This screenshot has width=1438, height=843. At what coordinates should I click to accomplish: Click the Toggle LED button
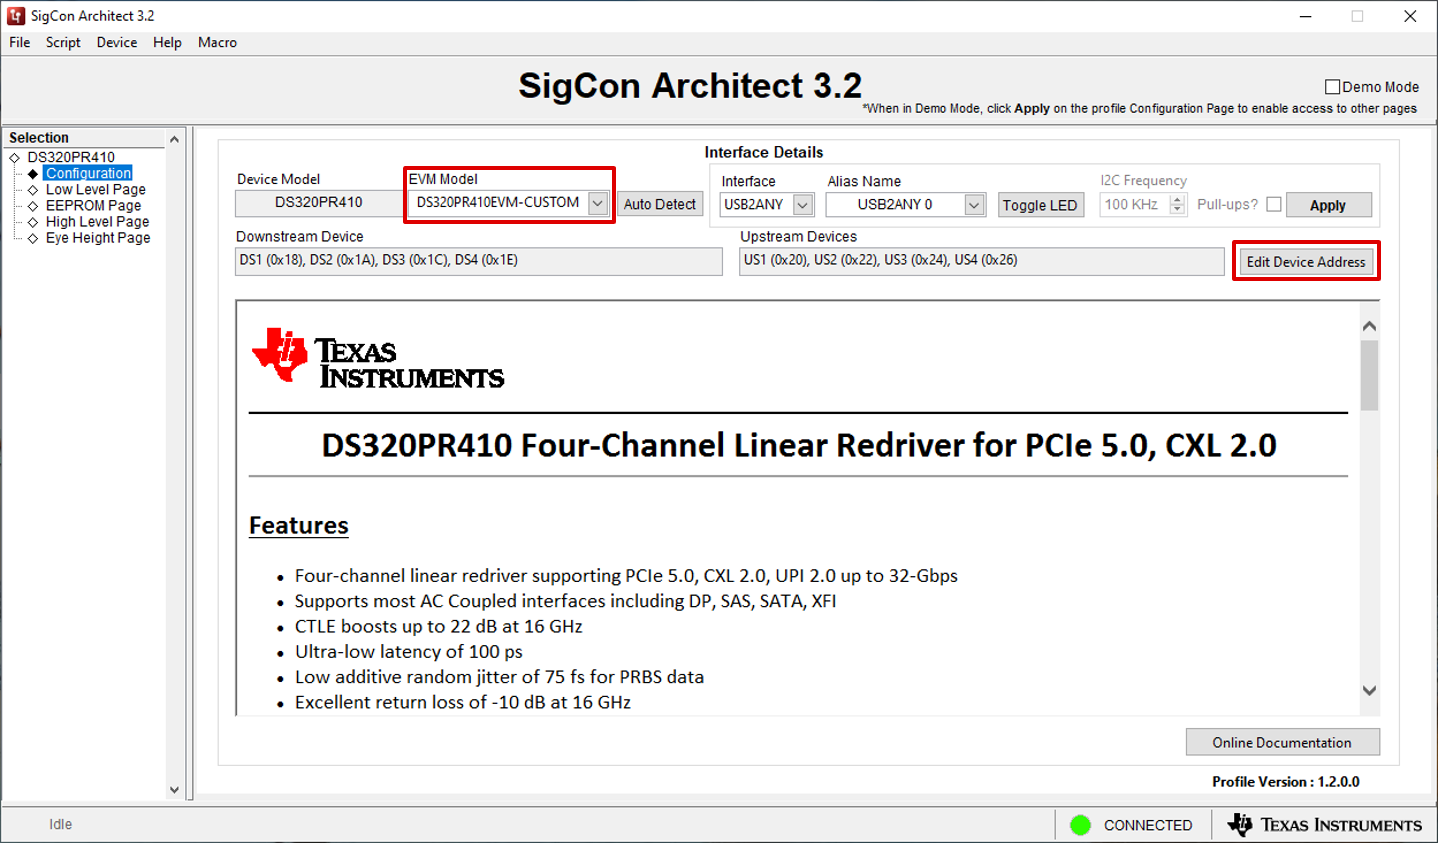click(1039, 205)
